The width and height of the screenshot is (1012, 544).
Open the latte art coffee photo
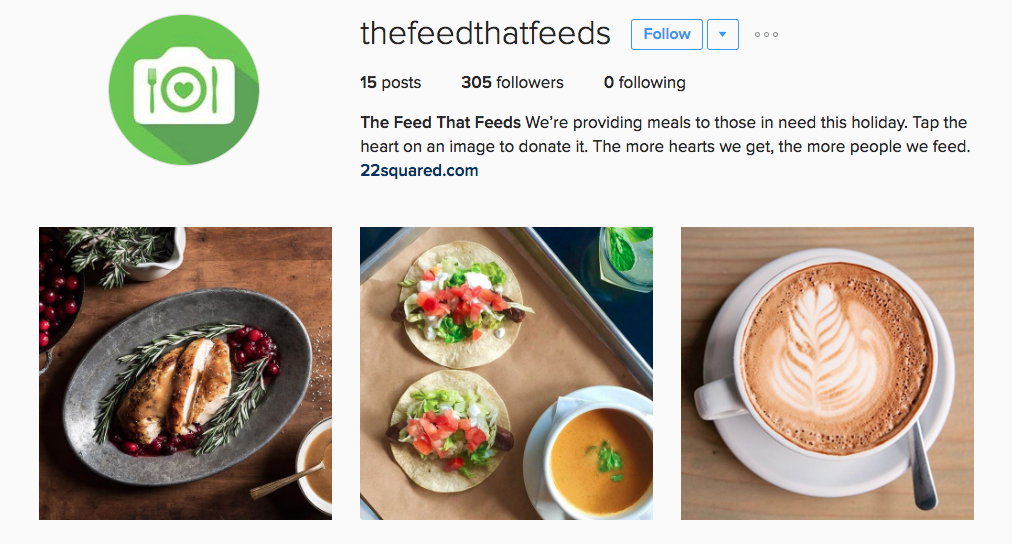pyautogui.click(x=827, y=373)
